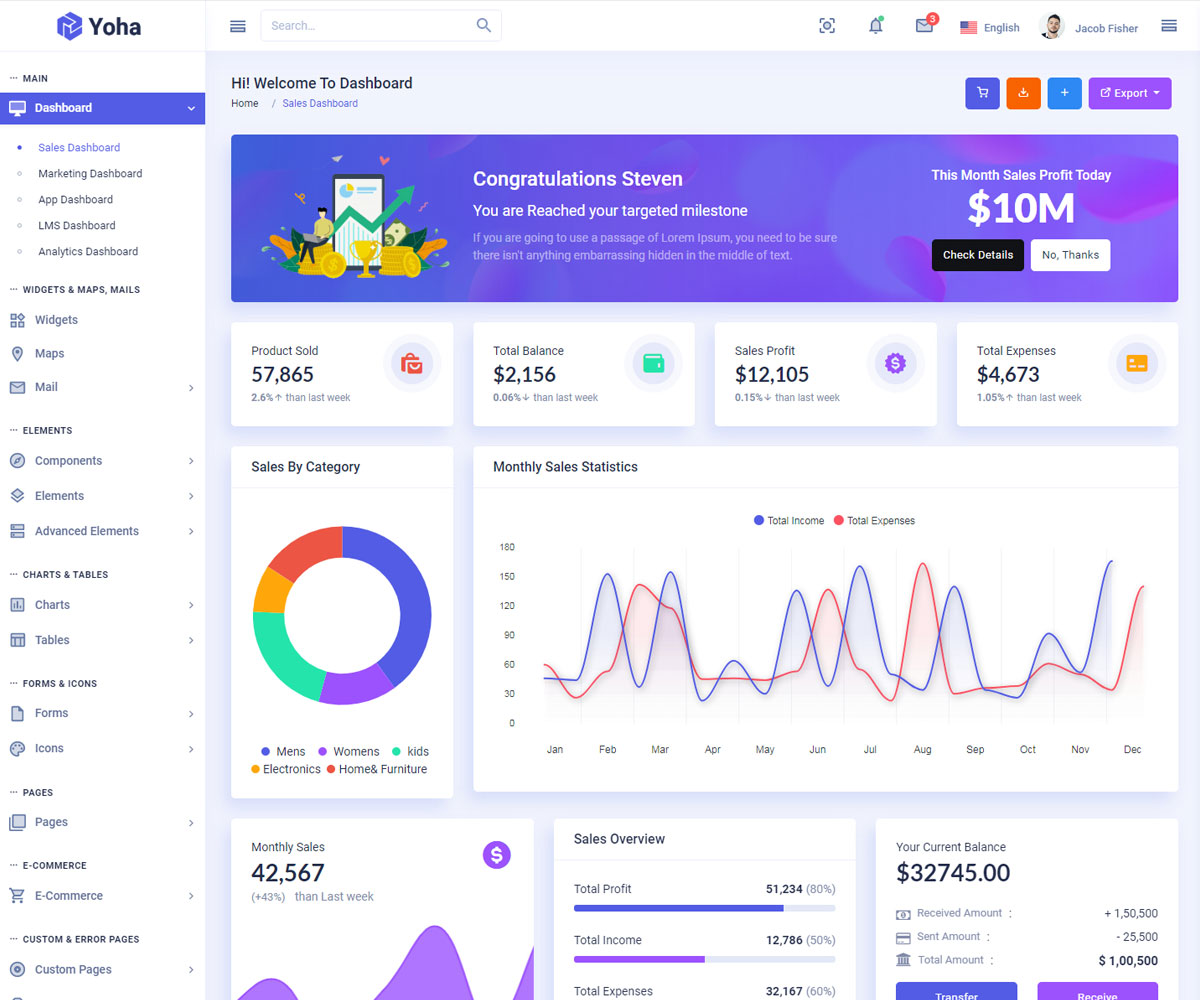Click the No, Thanks button
The height and width of the screenshot is (1000, 1200).
coord(1070,255)
